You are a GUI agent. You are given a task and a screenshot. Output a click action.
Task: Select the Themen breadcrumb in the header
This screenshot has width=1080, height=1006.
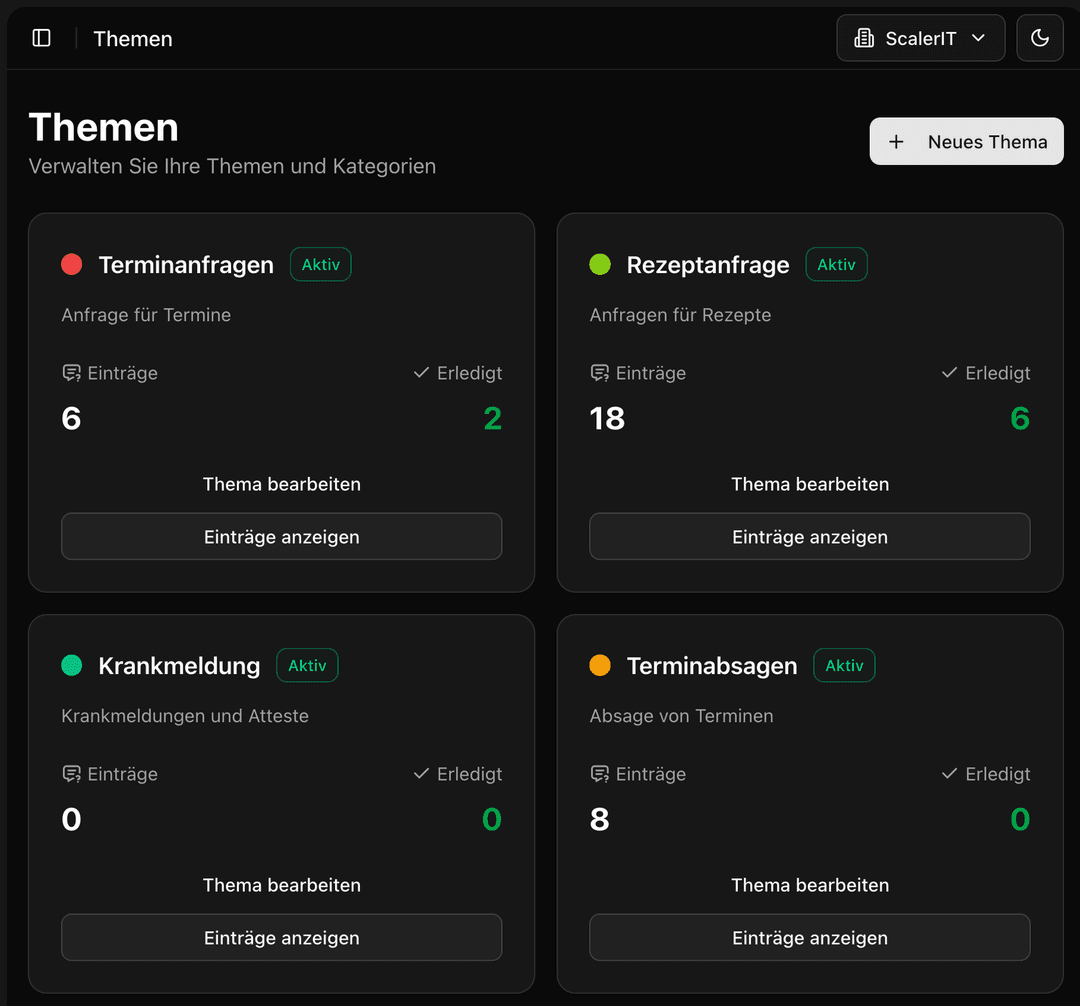[x=133, y=39]
